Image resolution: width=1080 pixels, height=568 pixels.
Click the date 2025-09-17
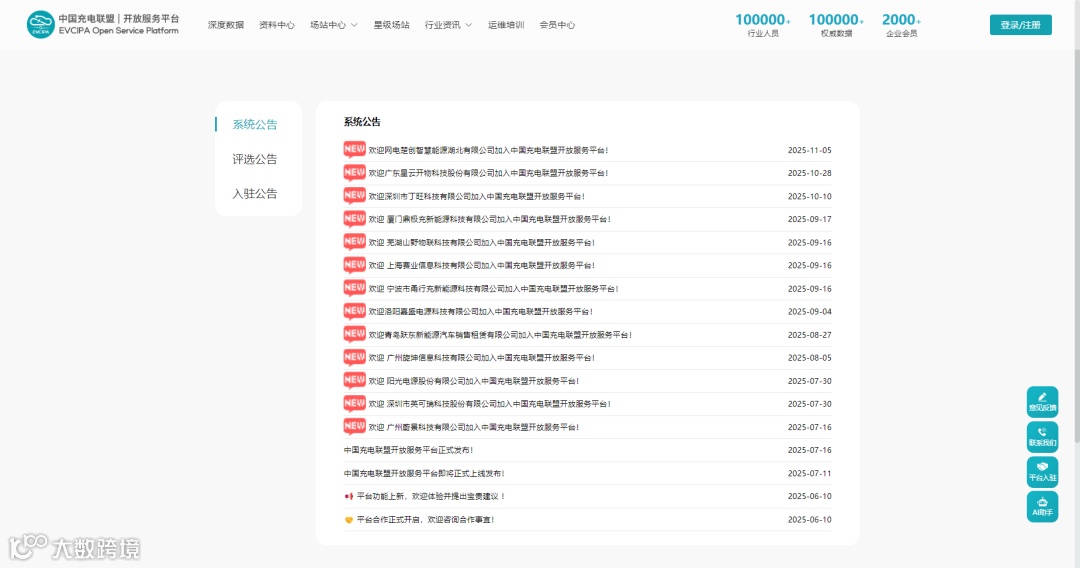pos(809,219)
